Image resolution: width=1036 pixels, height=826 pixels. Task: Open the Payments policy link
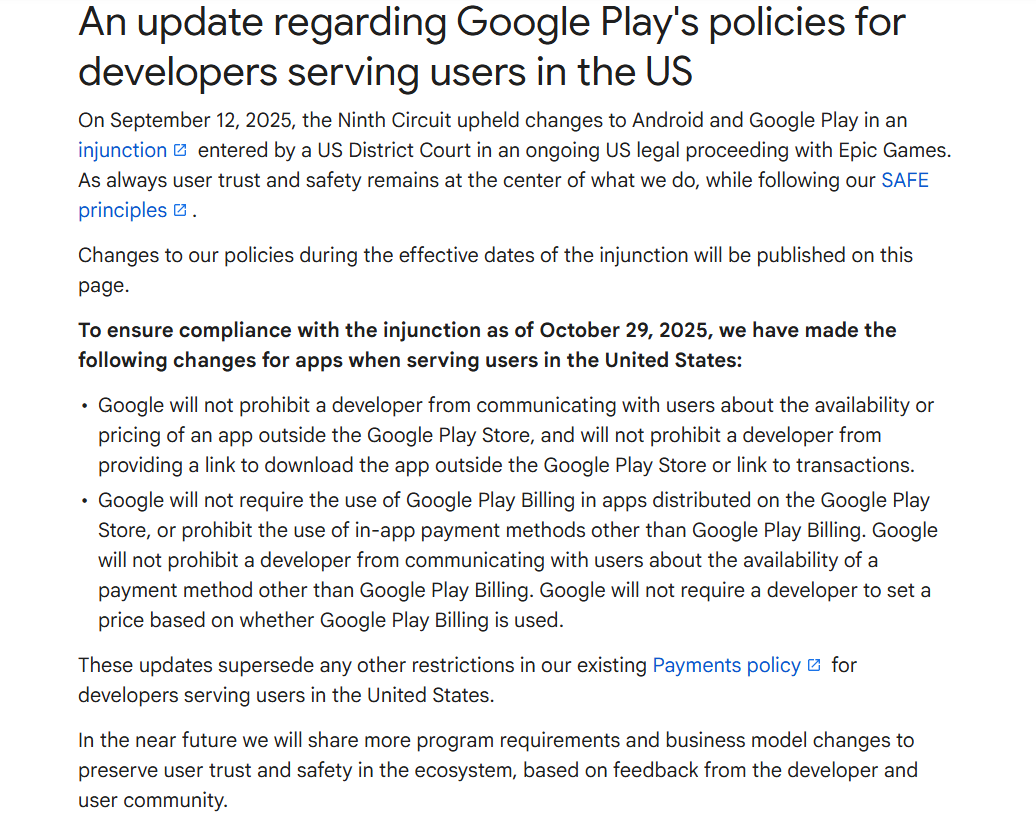(x=726, y=665)
